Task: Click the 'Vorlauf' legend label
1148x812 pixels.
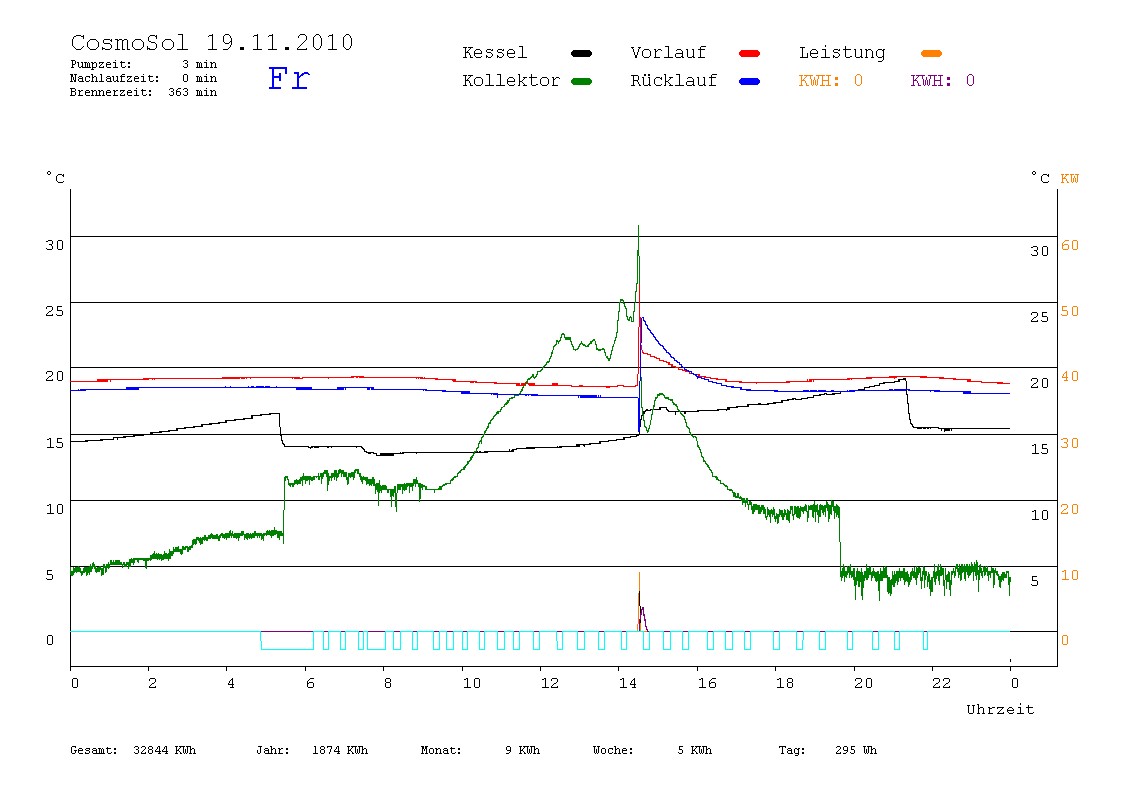Action: (668, 53)
